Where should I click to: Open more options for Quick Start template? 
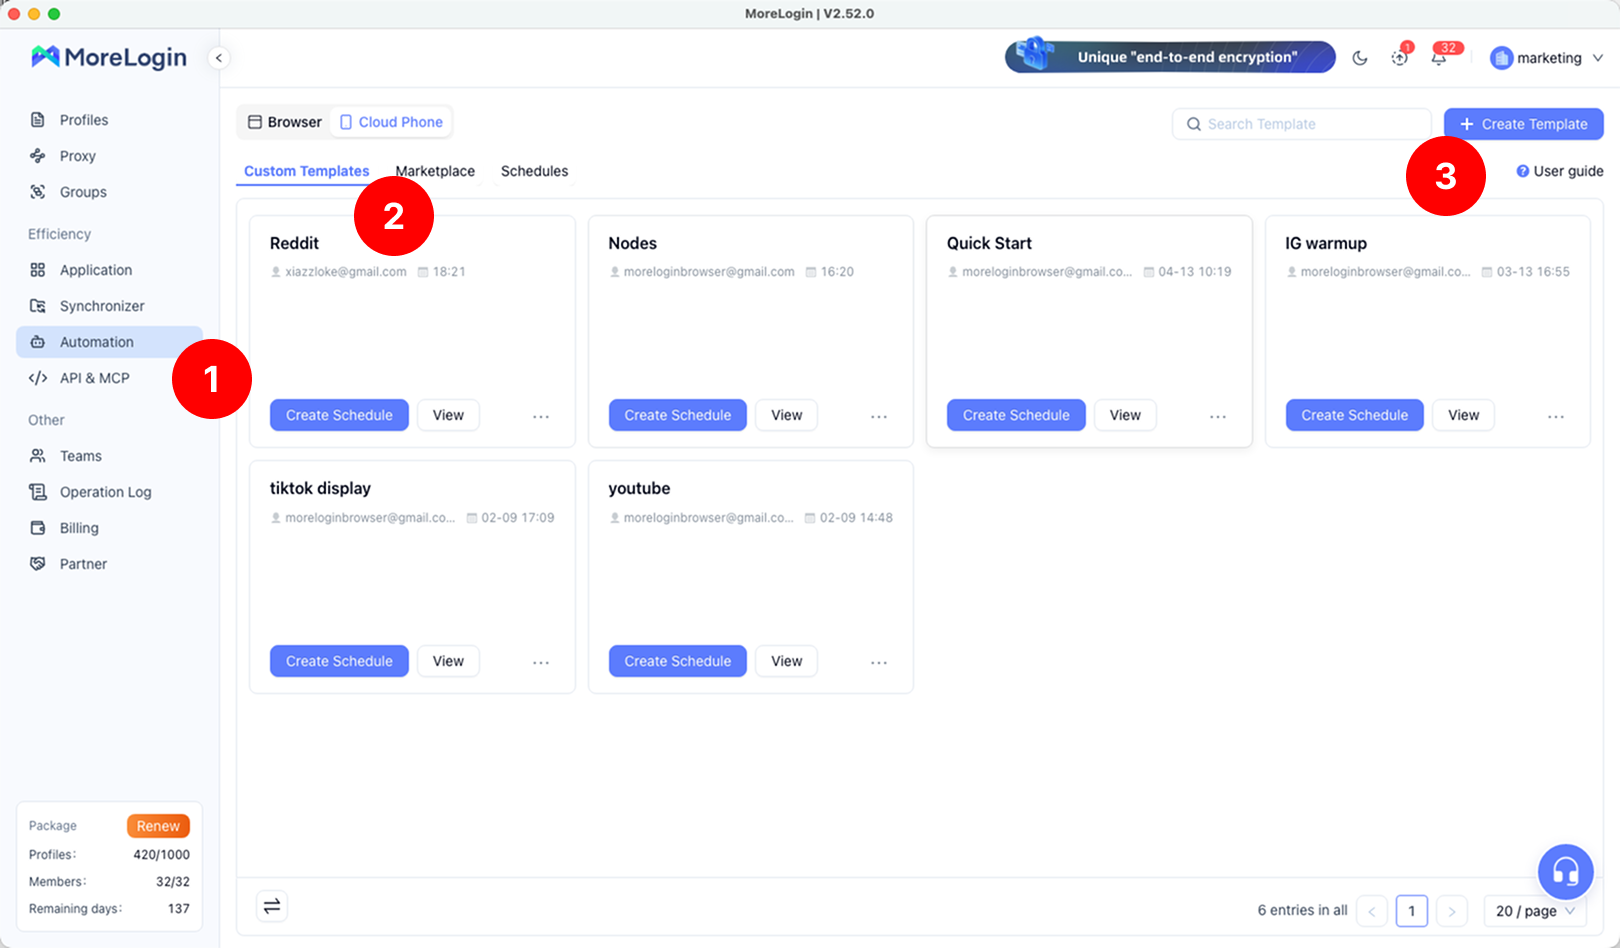point(1218,416)
